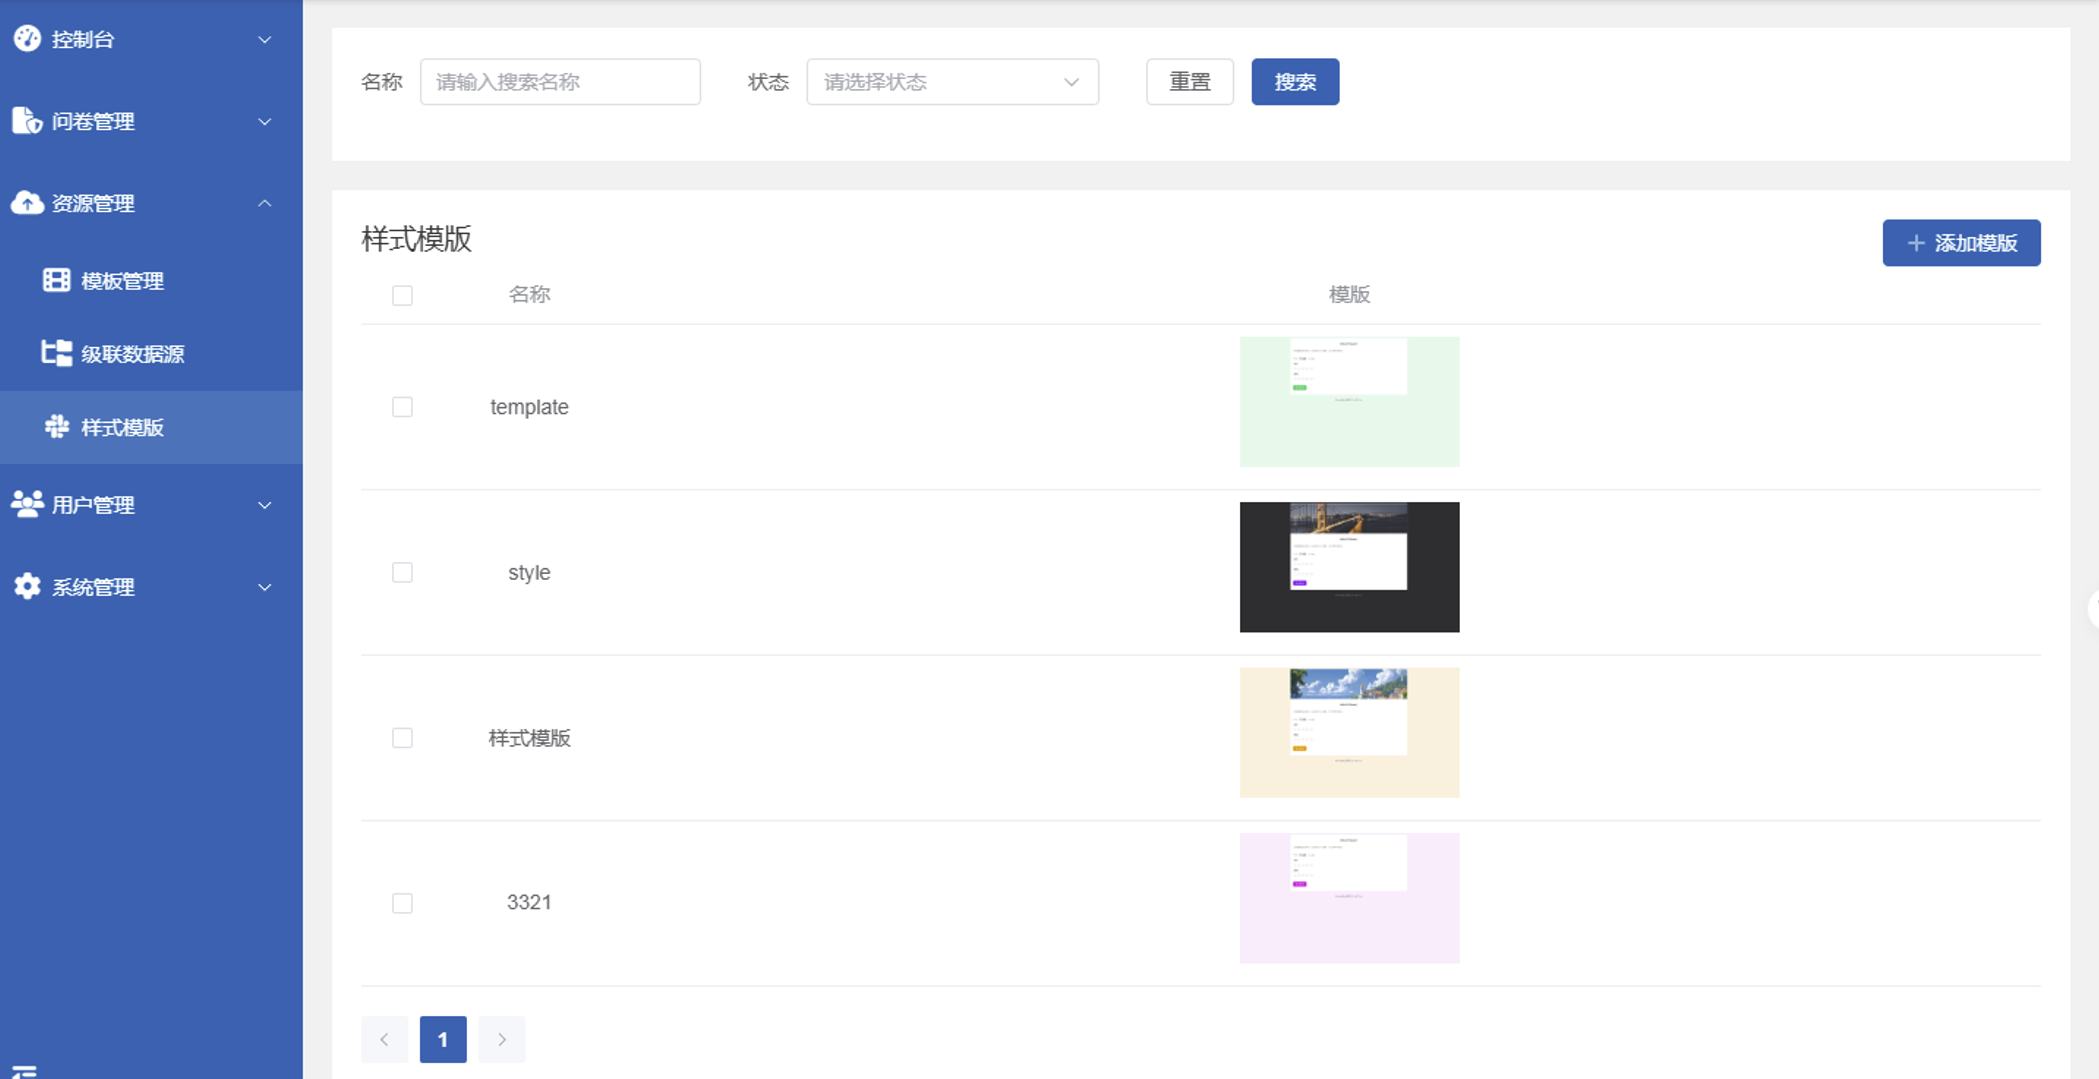Open the 系统管理 sidebar menu
The height and width of the screenshot is (1079, 2099).
click(151, 587)
